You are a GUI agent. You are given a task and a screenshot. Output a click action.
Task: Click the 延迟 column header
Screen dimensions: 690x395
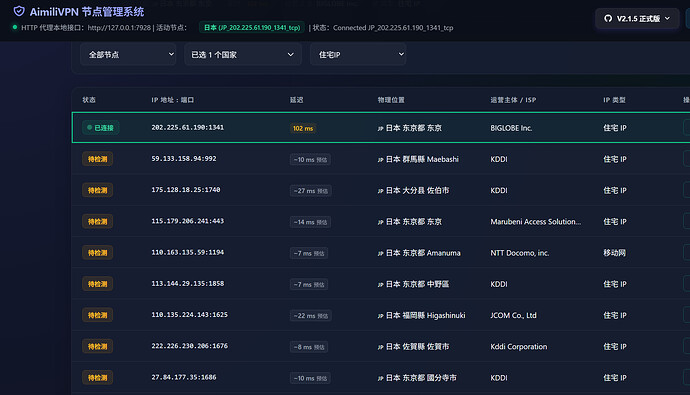coord(296,100)
